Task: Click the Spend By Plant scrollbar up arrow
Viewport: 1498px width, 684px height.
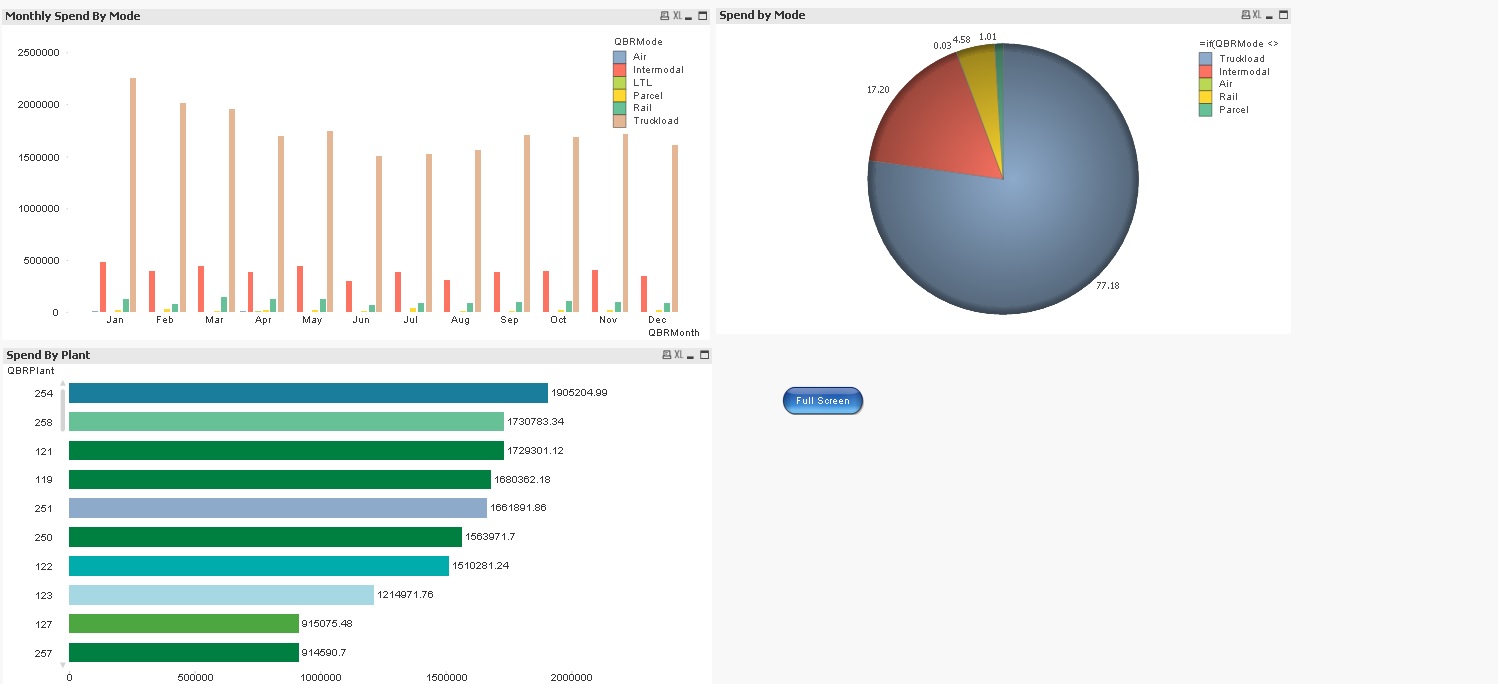Action: 62,381
